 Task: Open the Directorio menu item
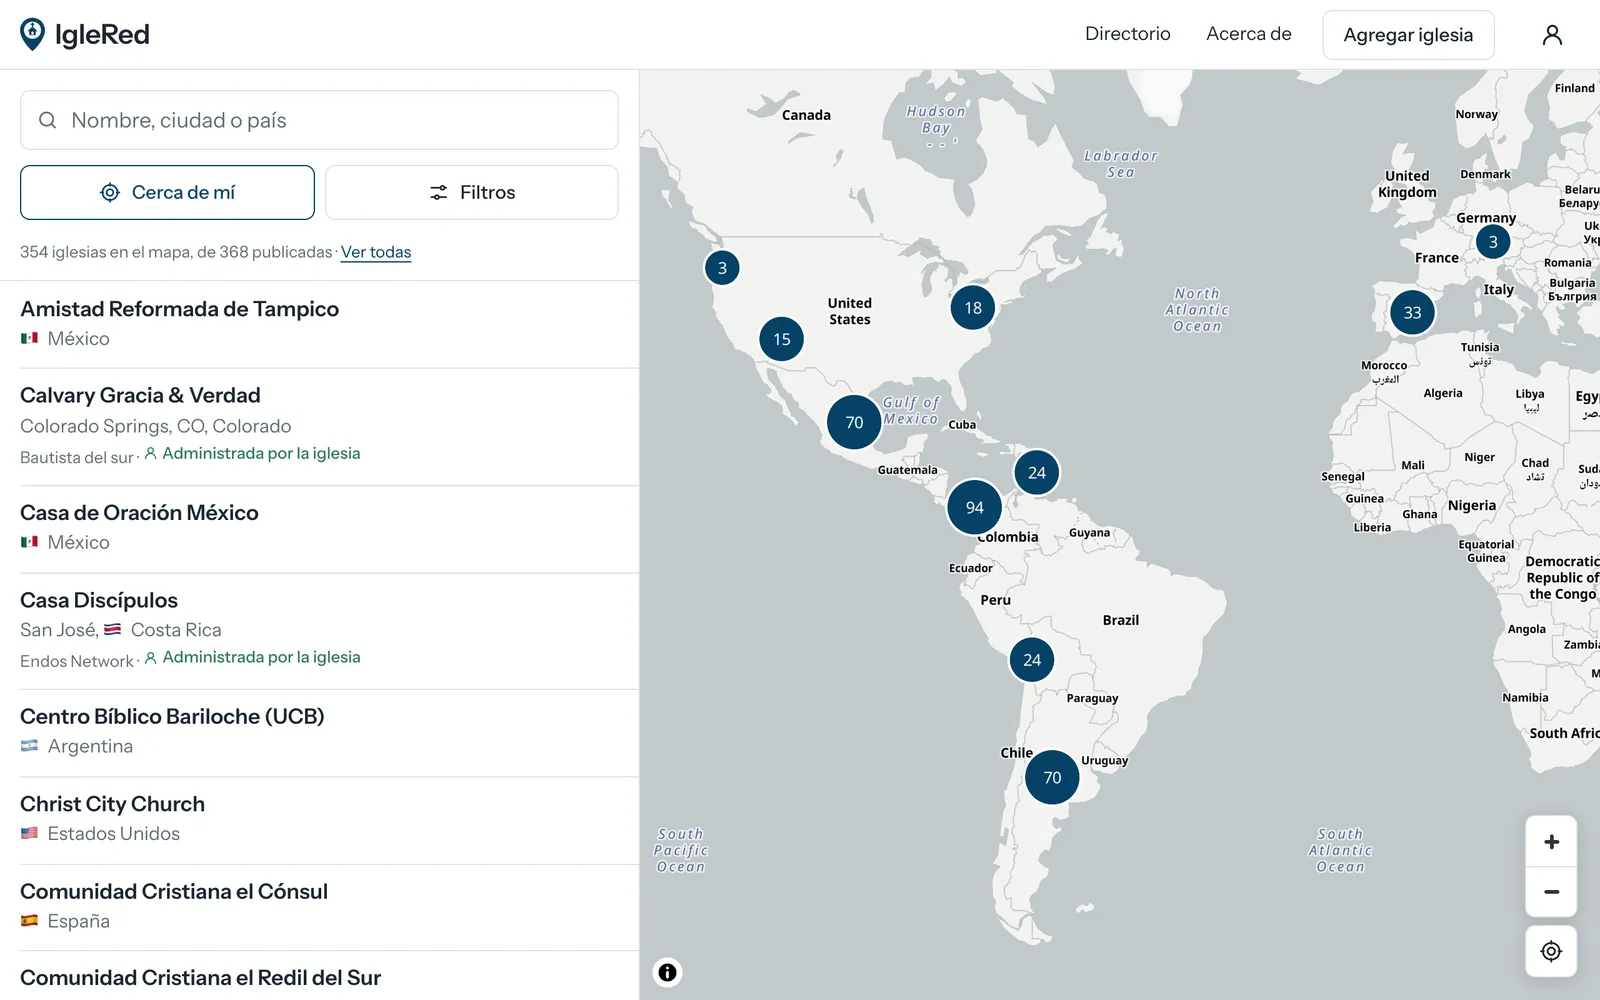pyautogui.click(x=1128, y=34)
